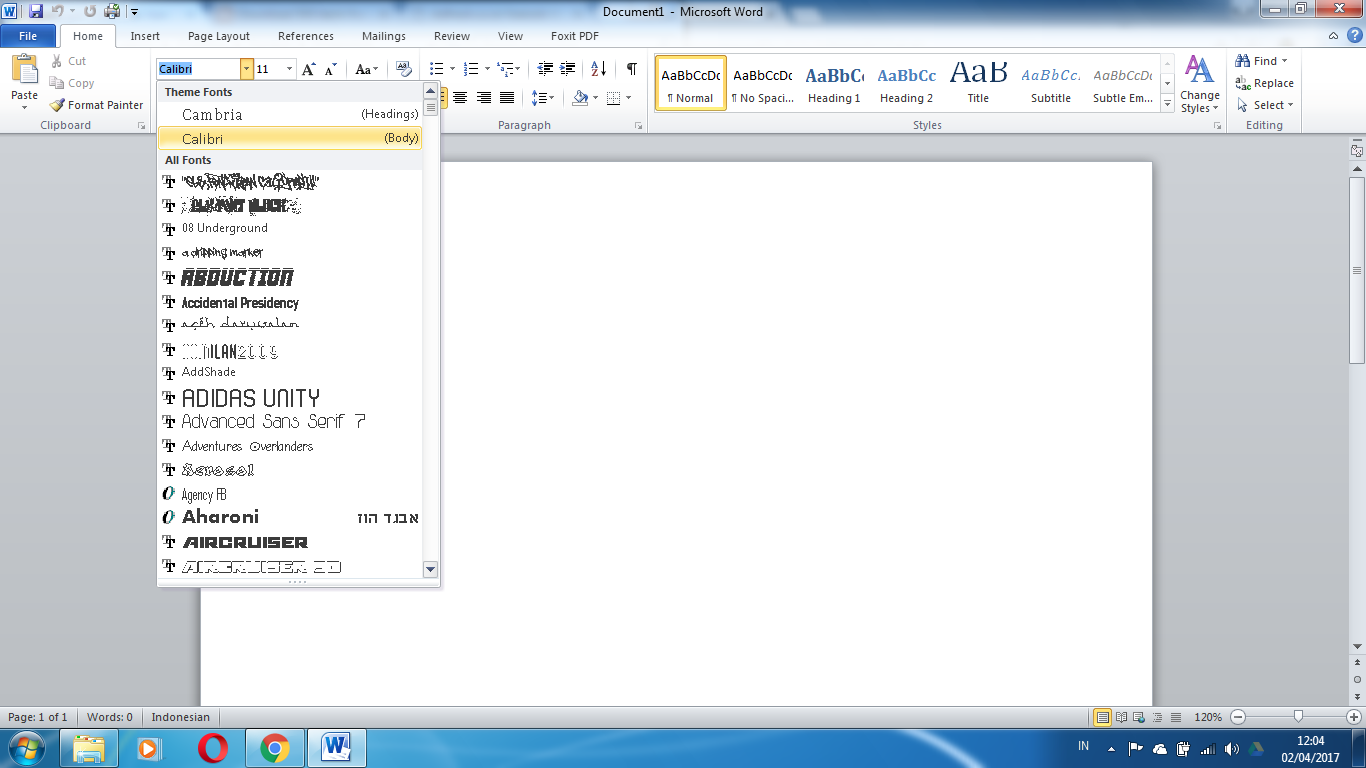Apply the Heading 1 style
Image resolution: width=1366 pixels, height=768 pixels.
[835, 83]
